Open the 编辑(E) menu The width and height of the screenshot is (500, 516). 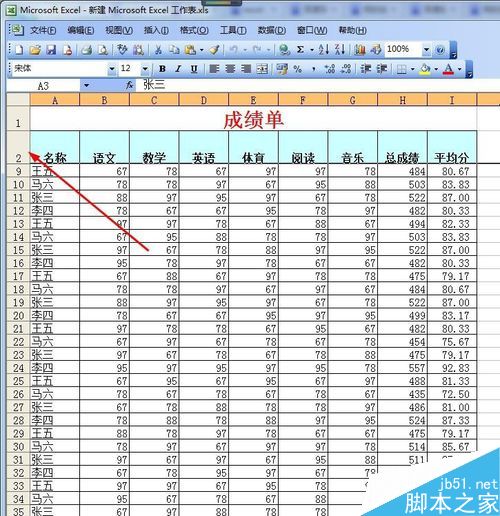point(81,31)
